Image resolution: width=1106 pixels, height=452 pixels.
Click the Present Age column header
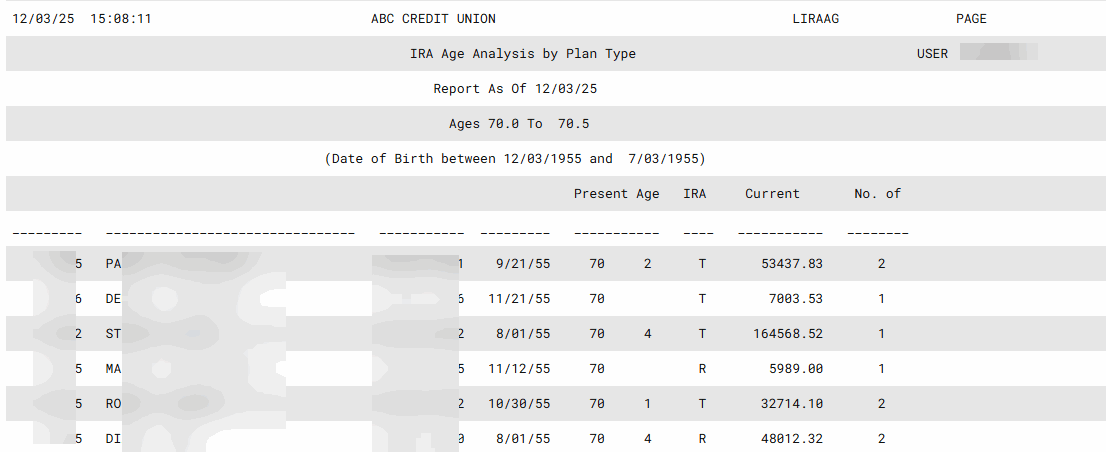(x=616, y=194)
